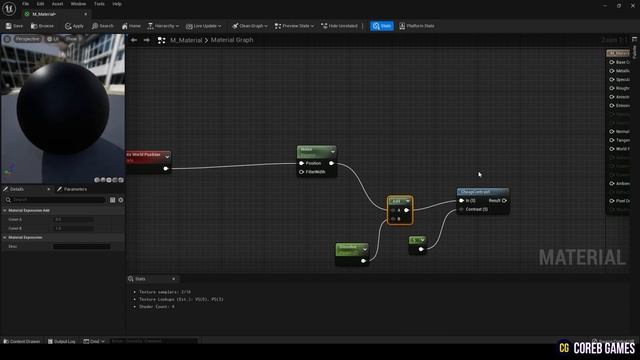
Task: Click Browse in the toolbar
Action: point(42,26)
